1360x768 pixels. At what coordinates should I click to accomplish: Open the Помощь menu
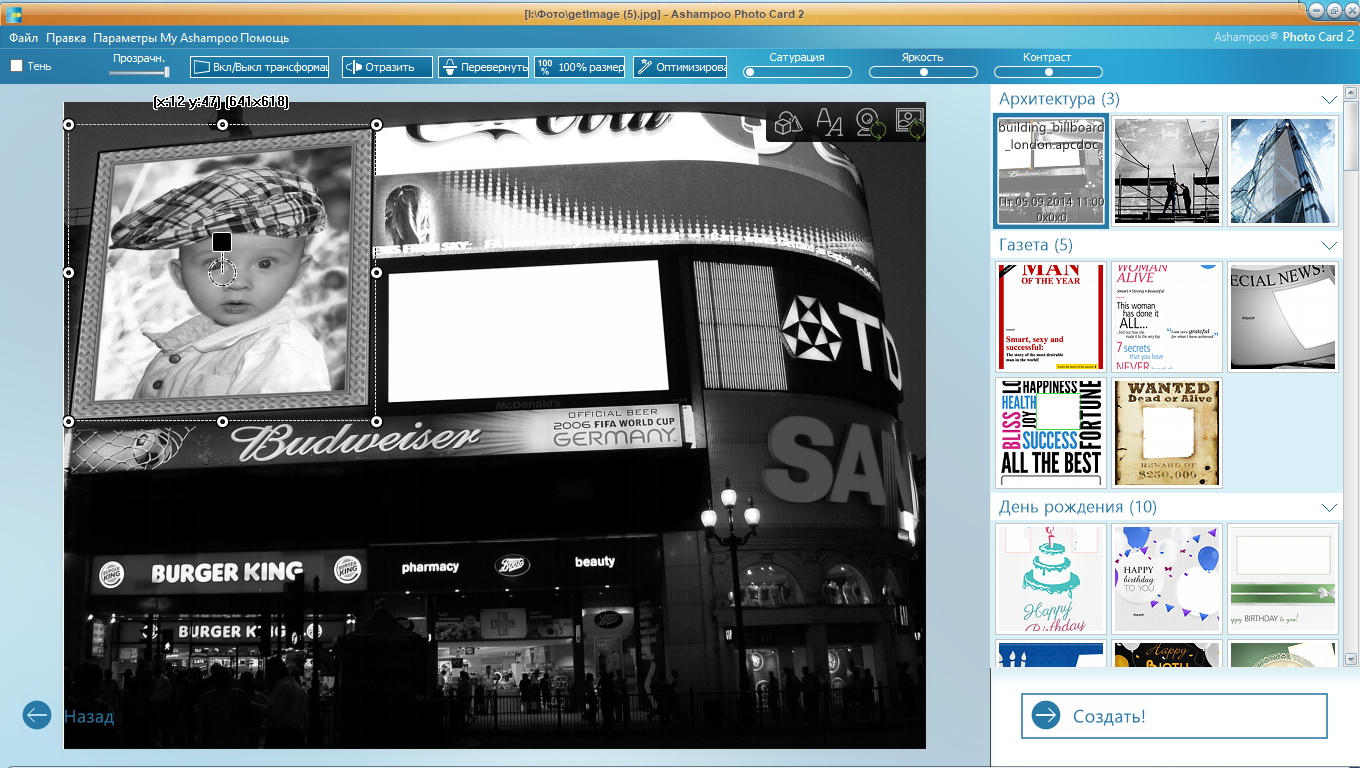click(x=264, y=38)
